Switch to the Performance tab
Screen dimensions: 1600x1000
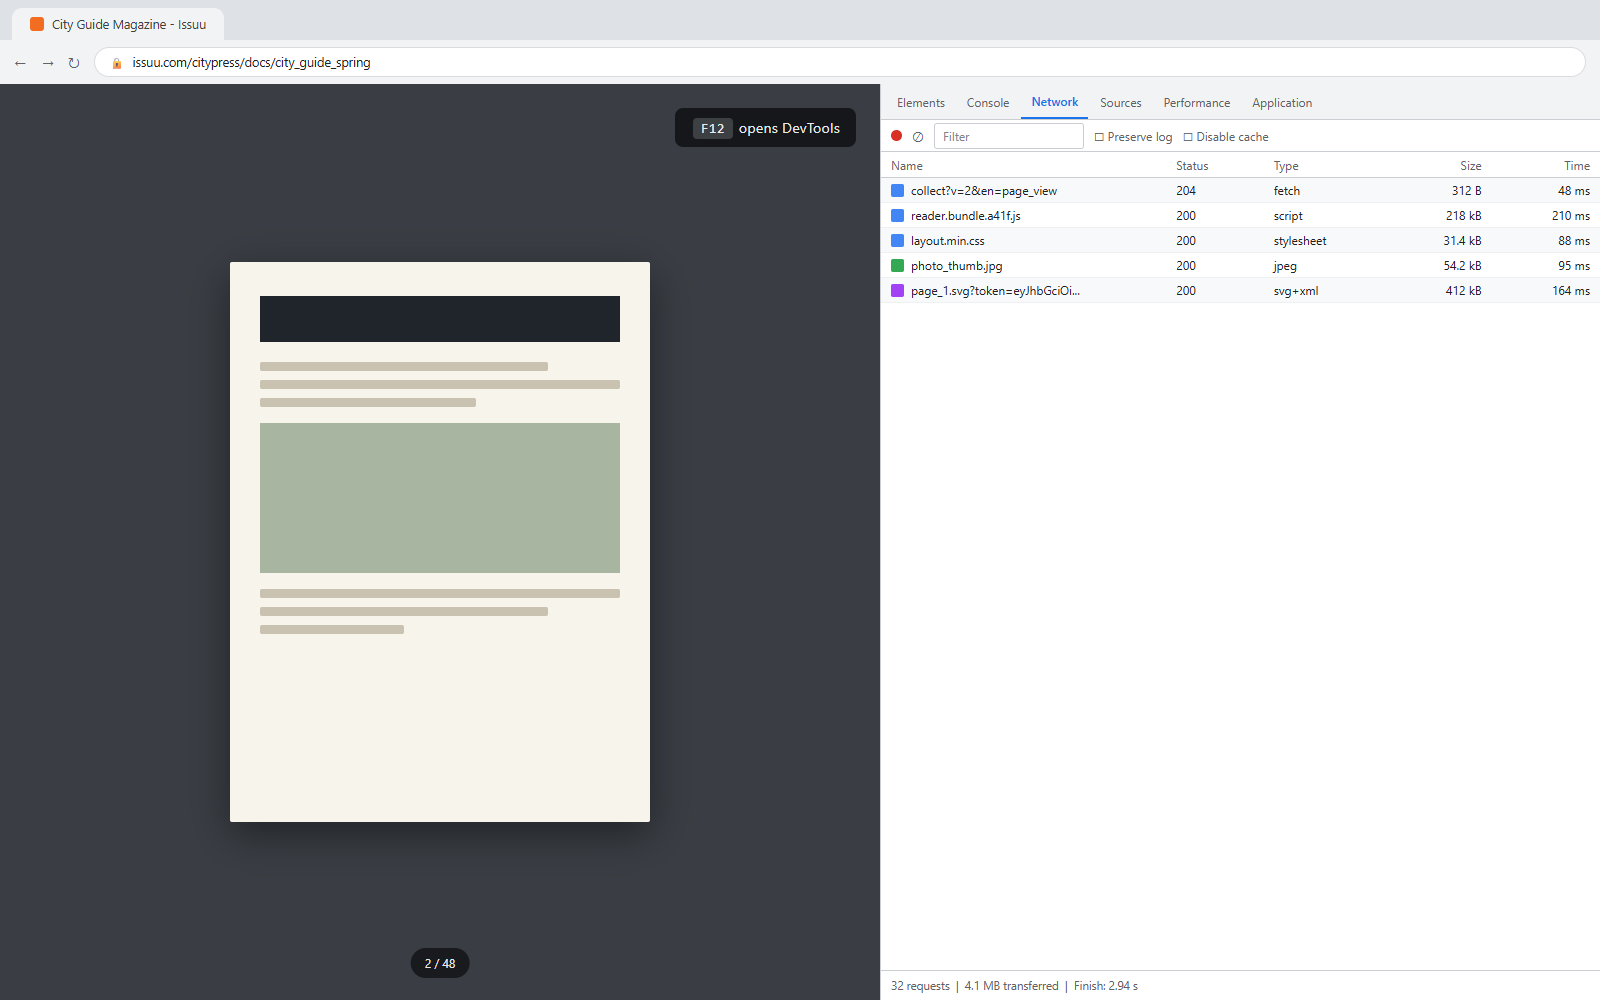tap(1196, 103)
